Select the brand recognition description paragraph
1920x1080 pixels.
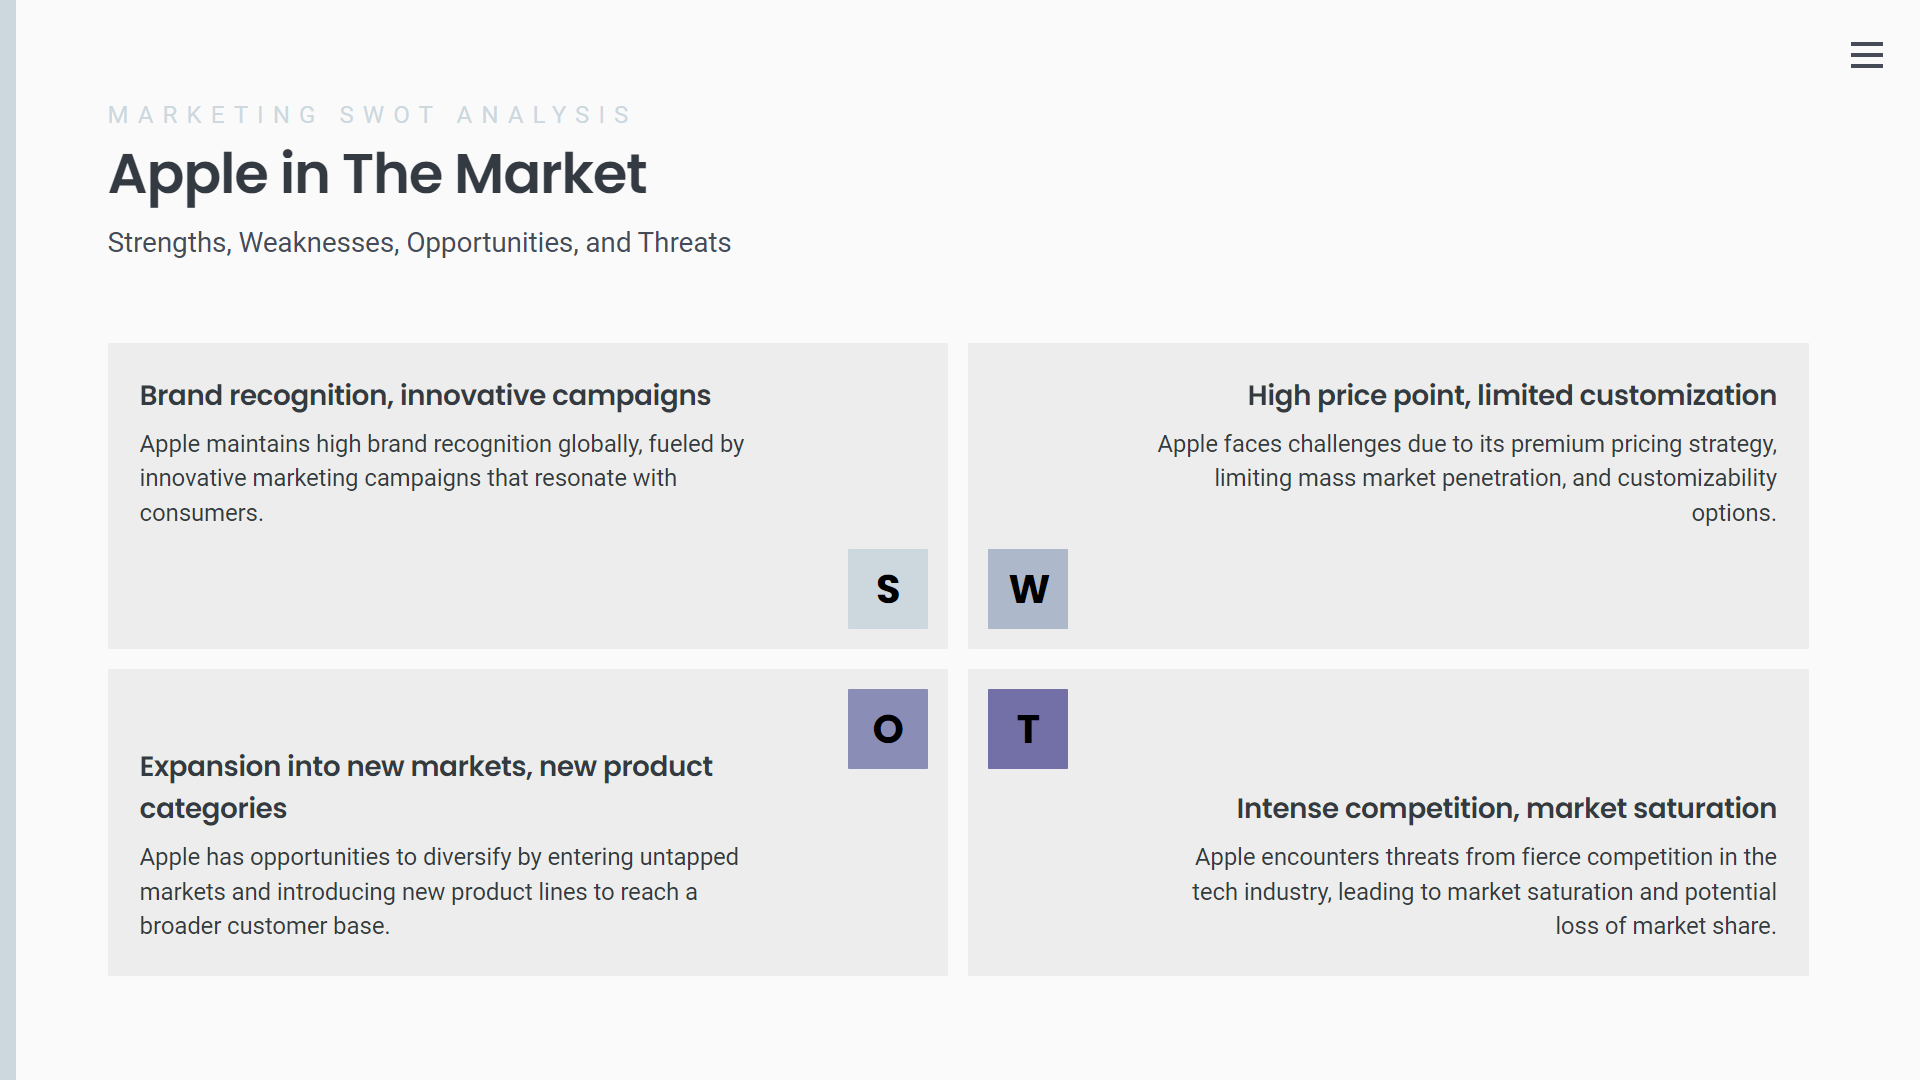[441, 478]
